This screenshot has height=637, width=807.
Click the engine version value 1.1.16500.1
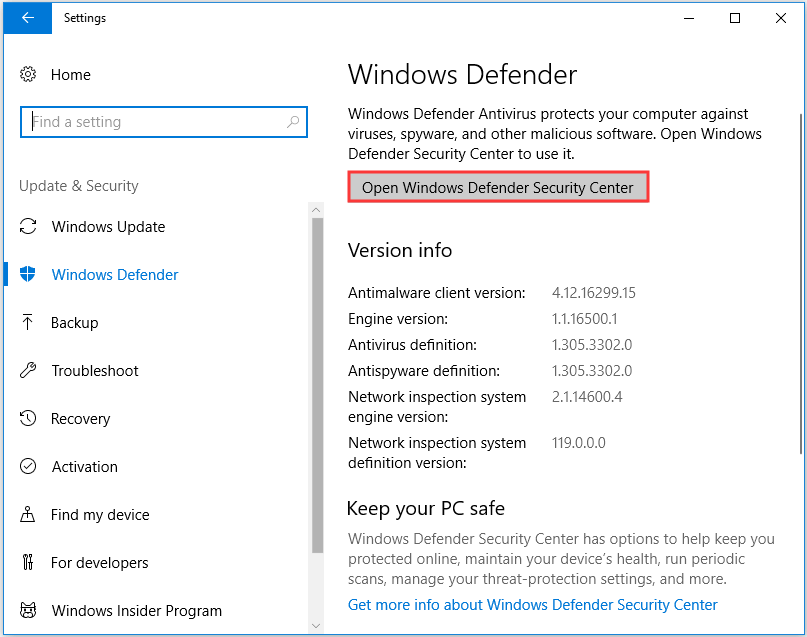pyautogui.click(x=584, y=319)
